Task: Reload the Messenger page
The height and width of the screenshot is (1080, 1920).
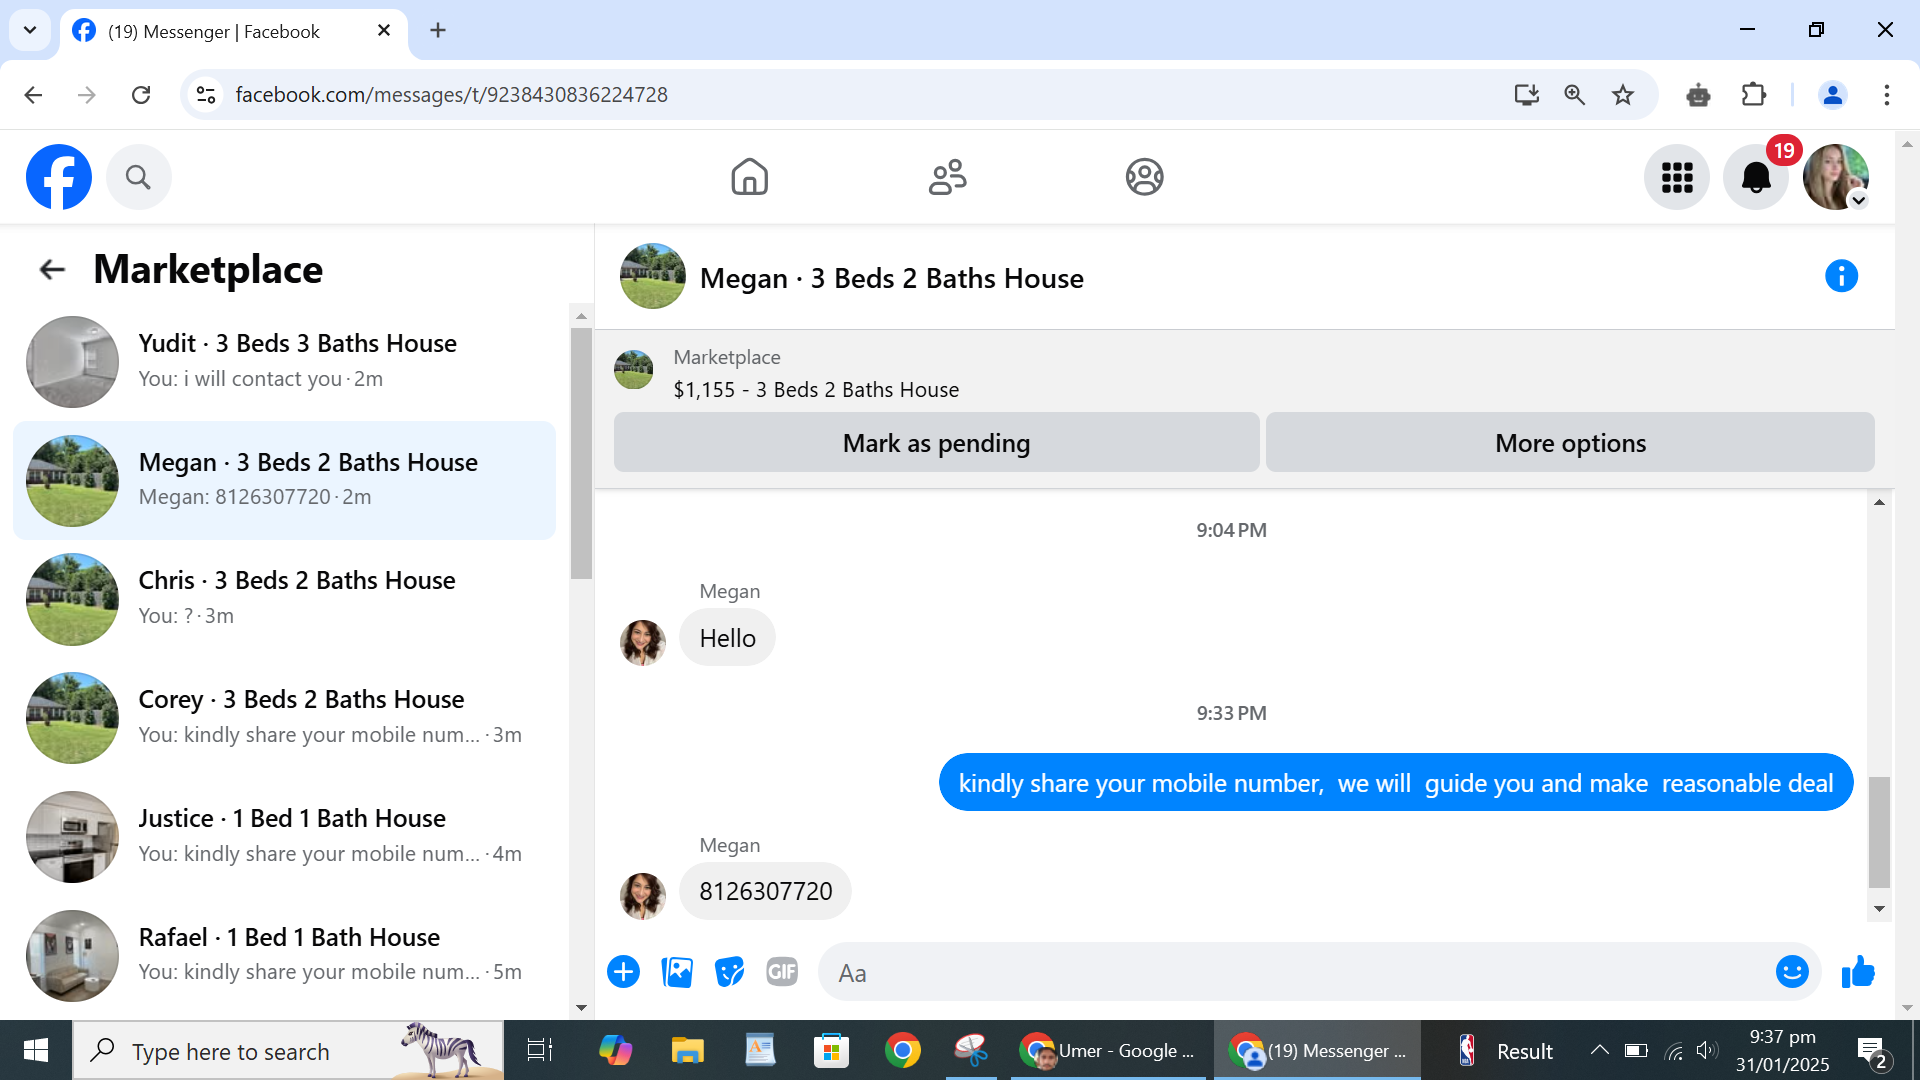Action: [x=141, y=95]
